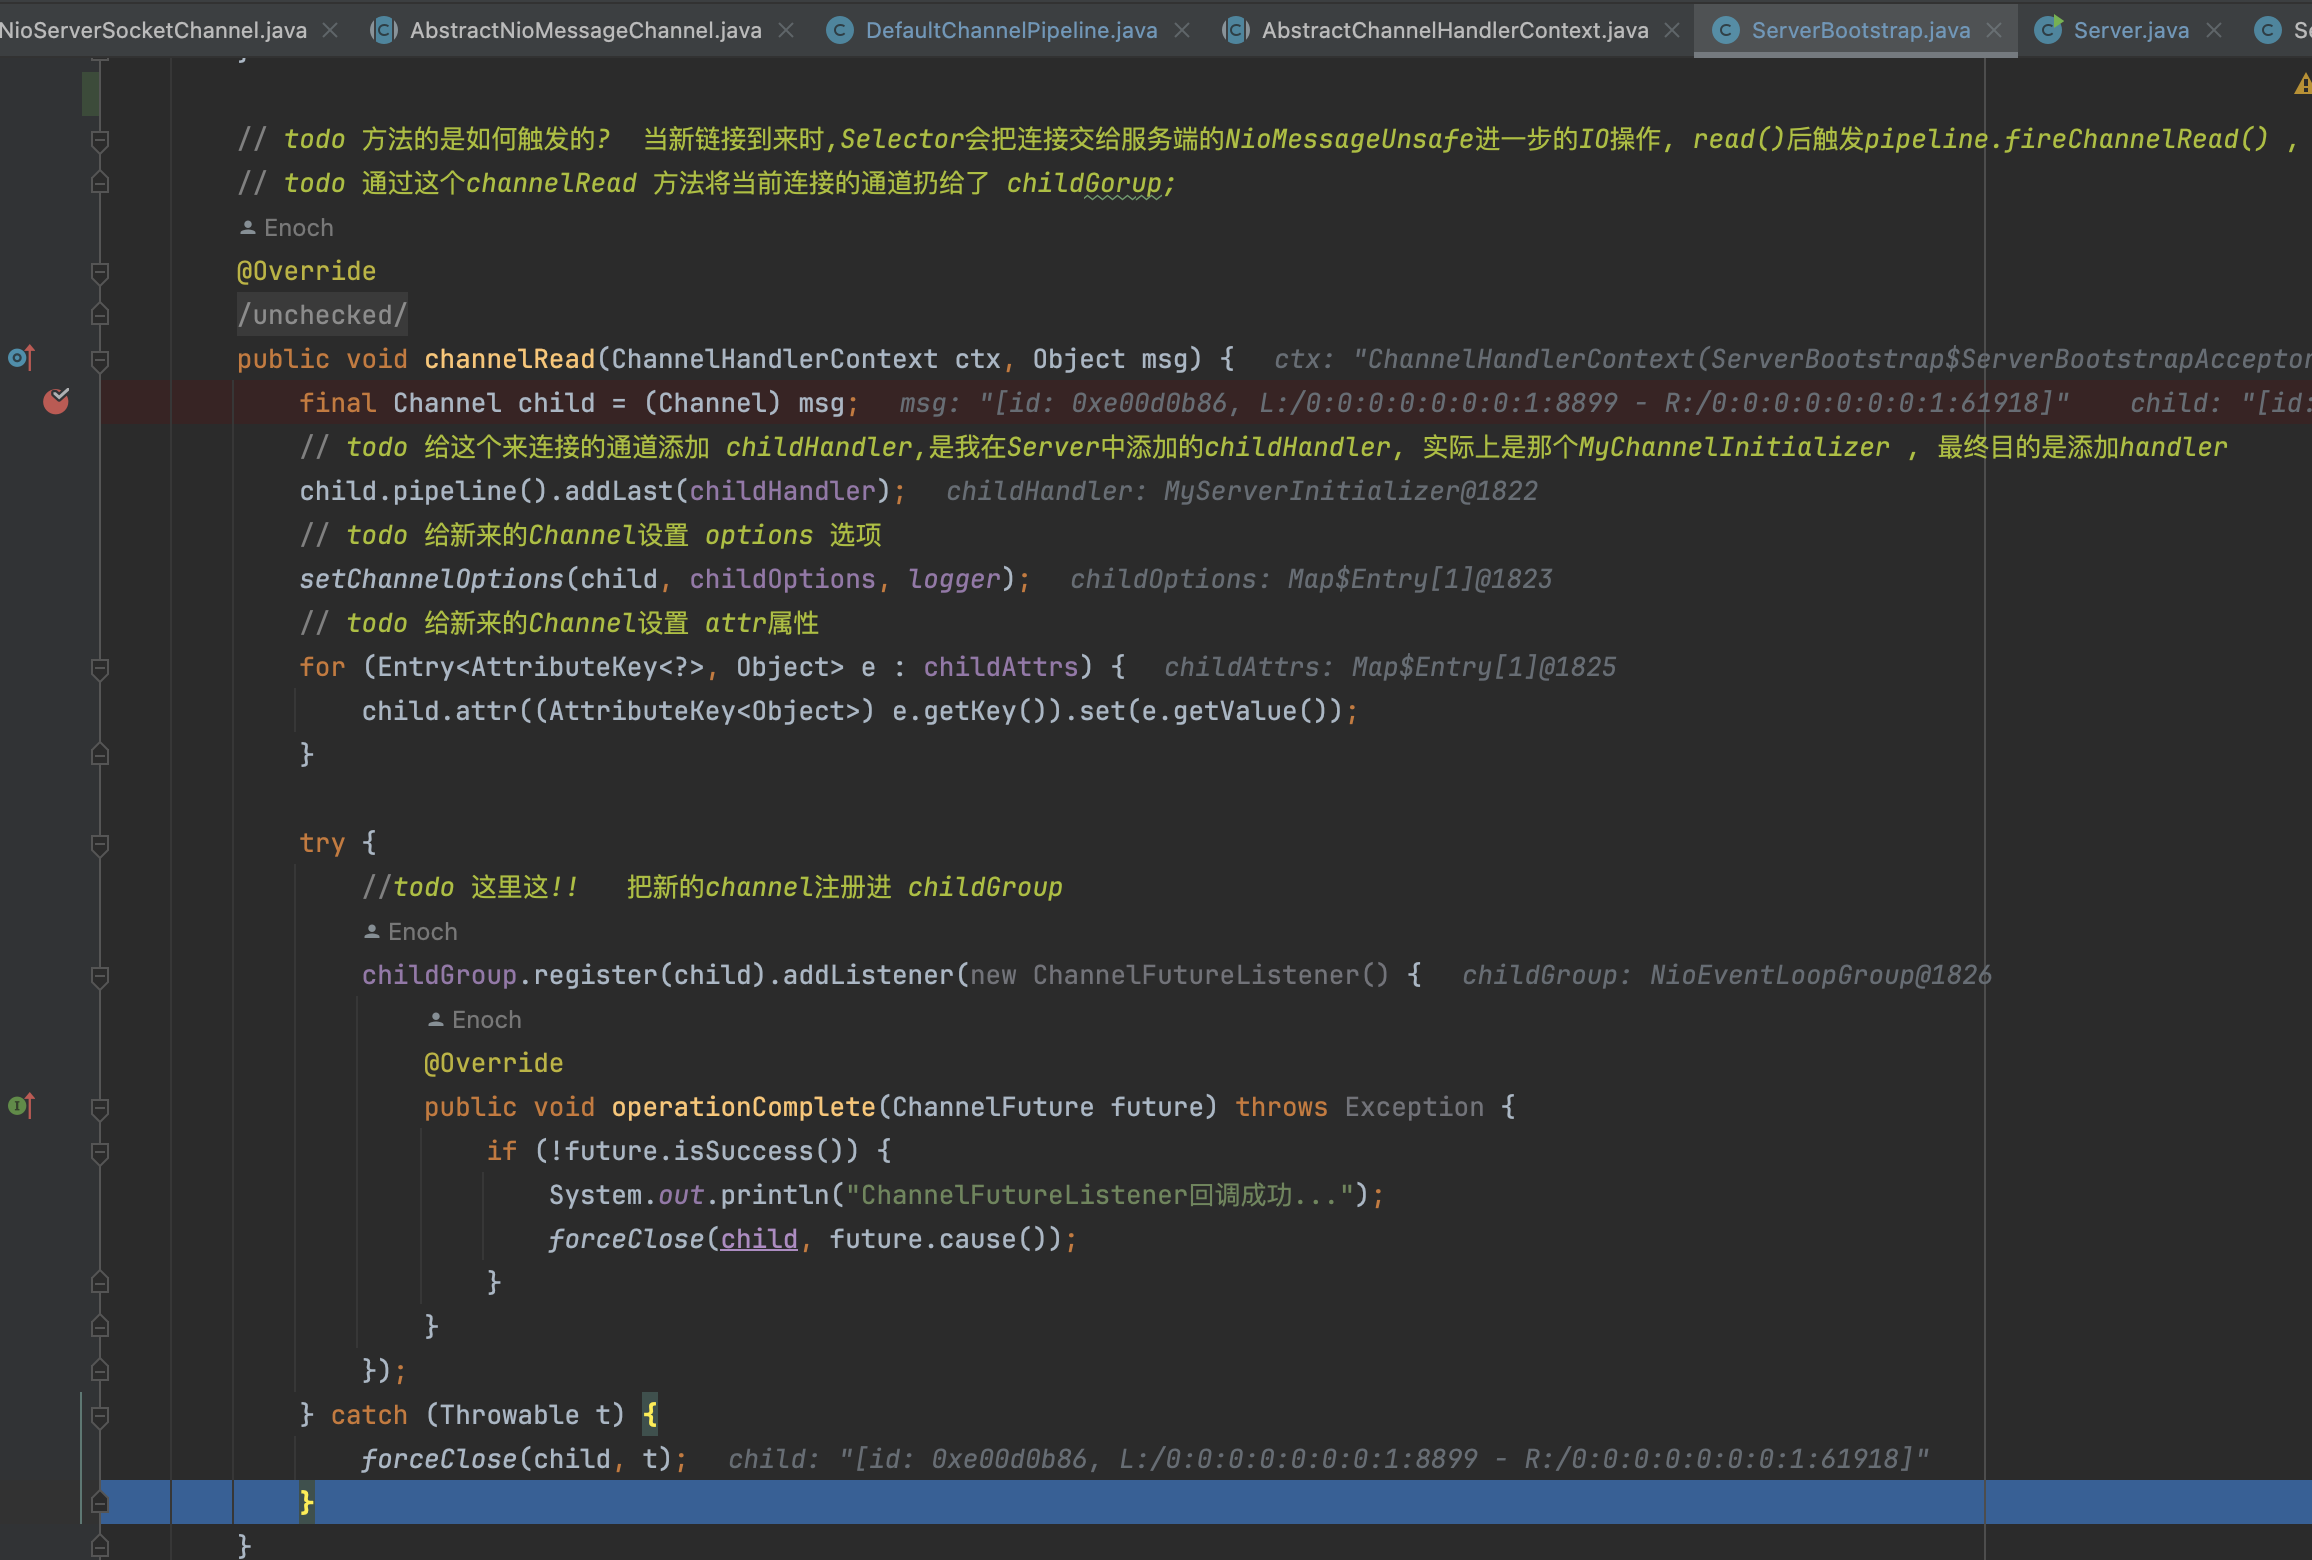Click childAttrs in the for loop header
This screenshot has width=2312, height=1560.
[1001, 667]
